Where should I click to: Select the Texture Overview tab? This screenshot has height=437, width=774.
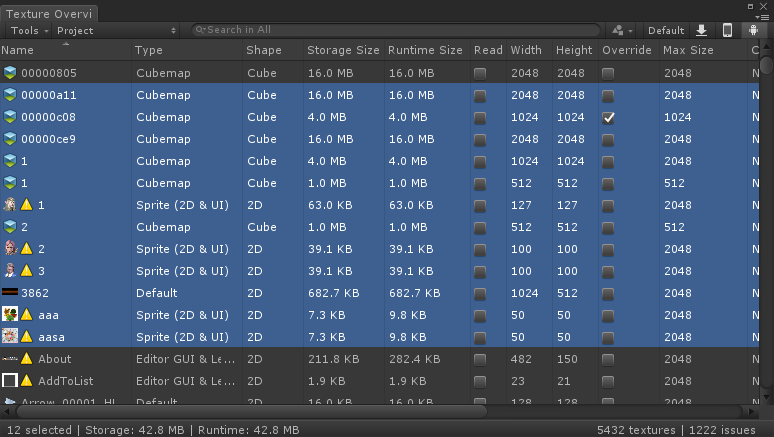49,14
